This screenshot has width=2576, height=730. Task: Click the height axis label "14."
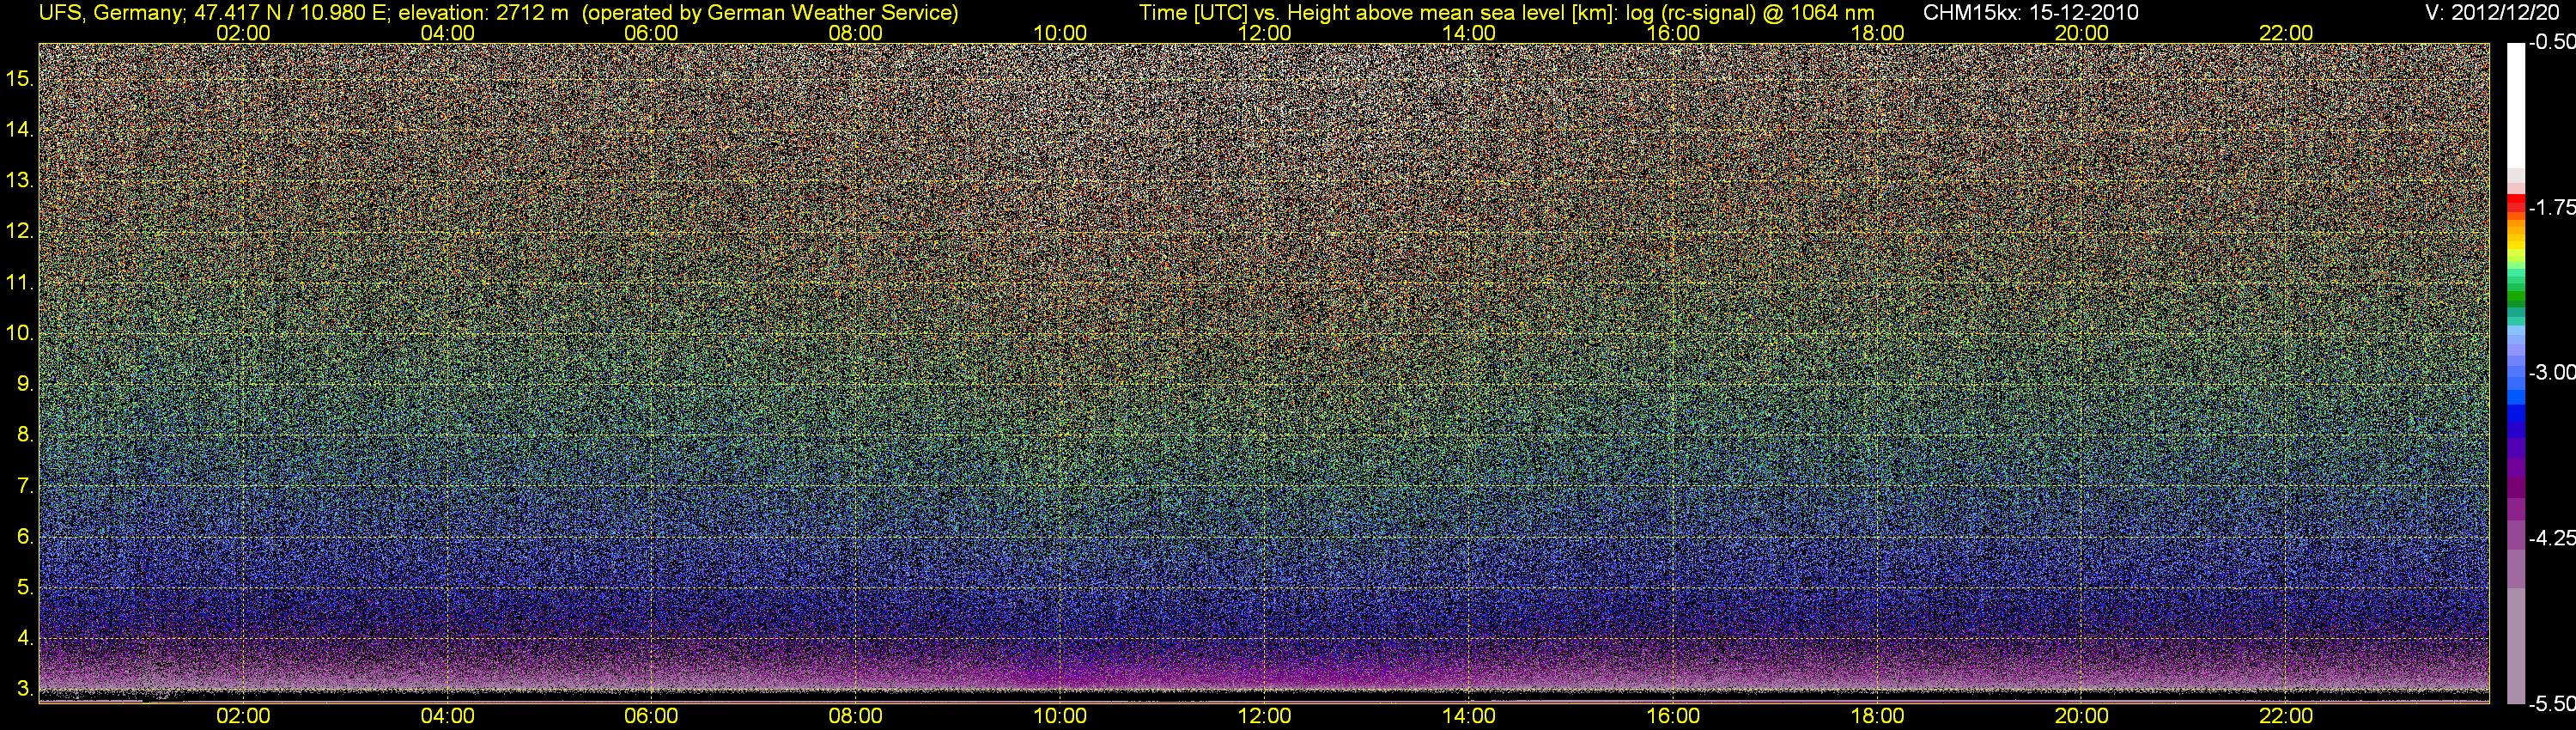click(21, 130)
